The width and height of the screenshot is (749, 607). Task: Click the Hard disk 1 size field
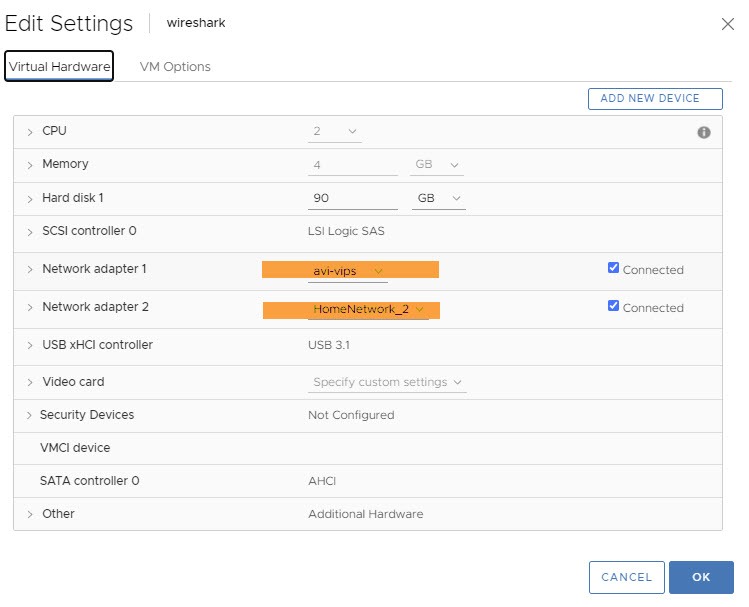353,198
